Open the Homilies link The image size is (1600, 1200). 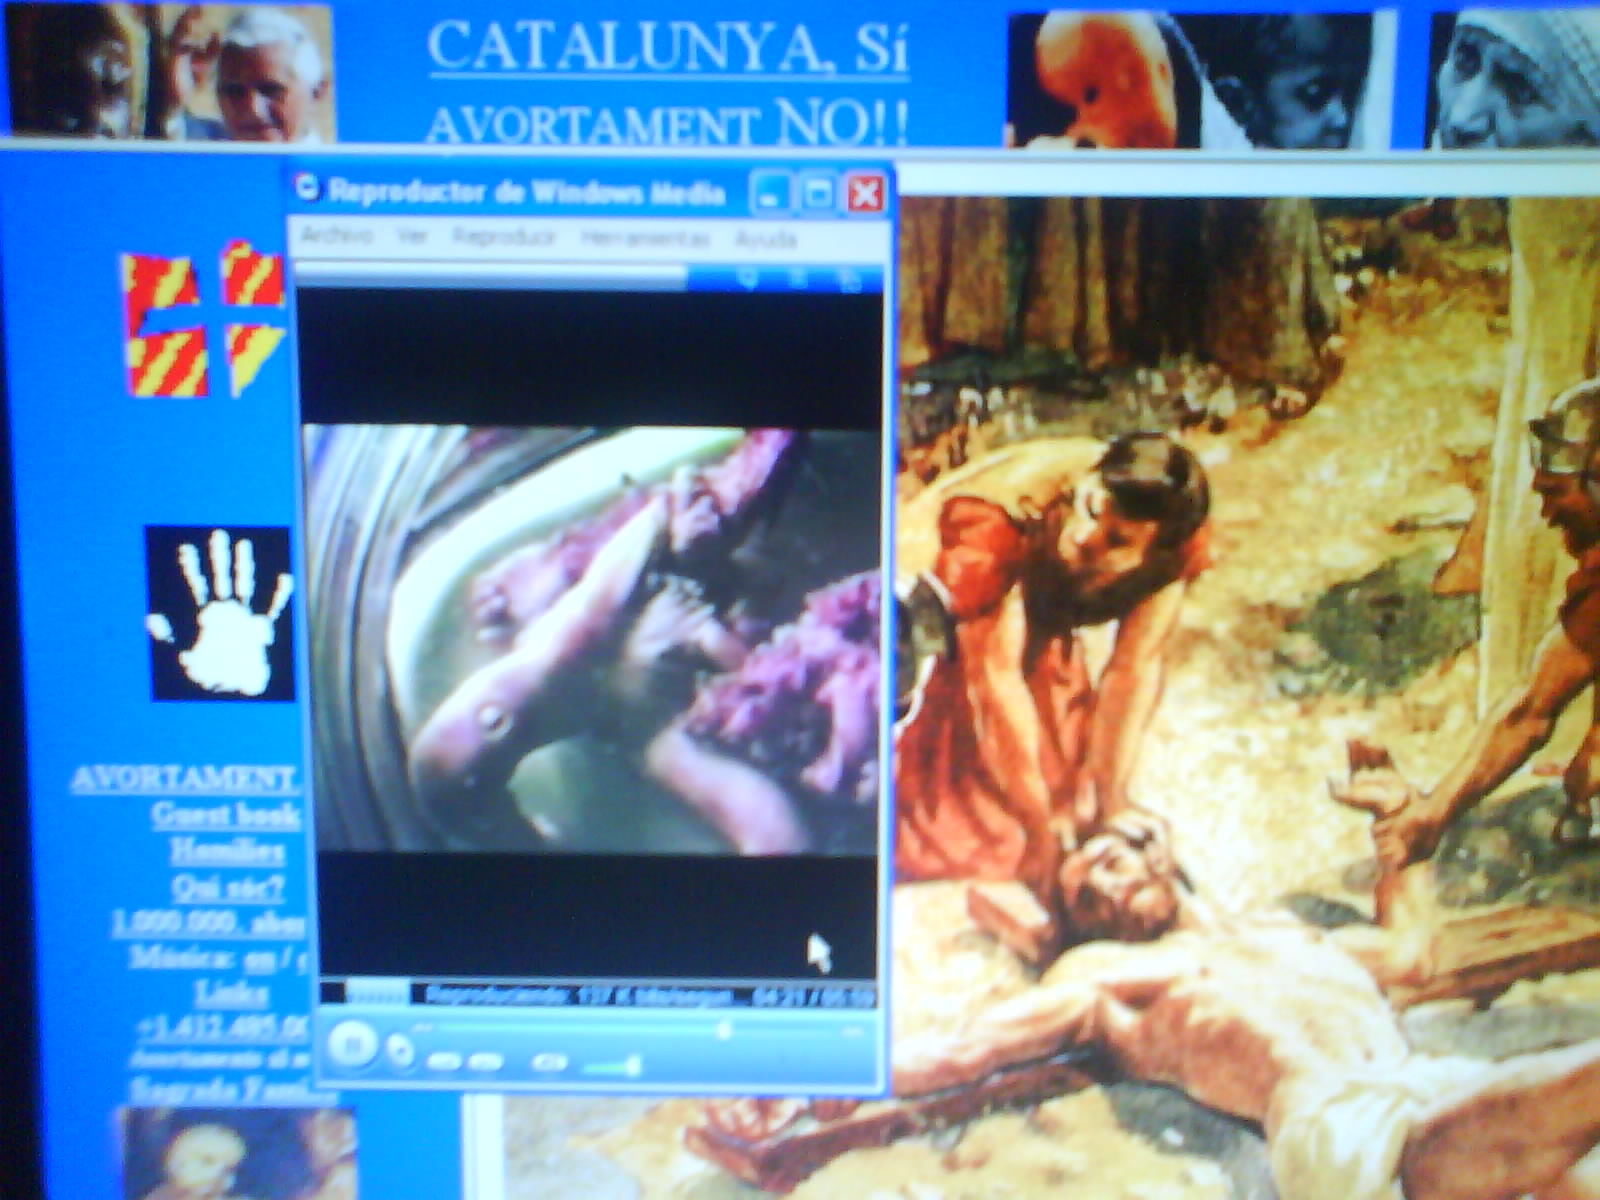tap(227, 851)
